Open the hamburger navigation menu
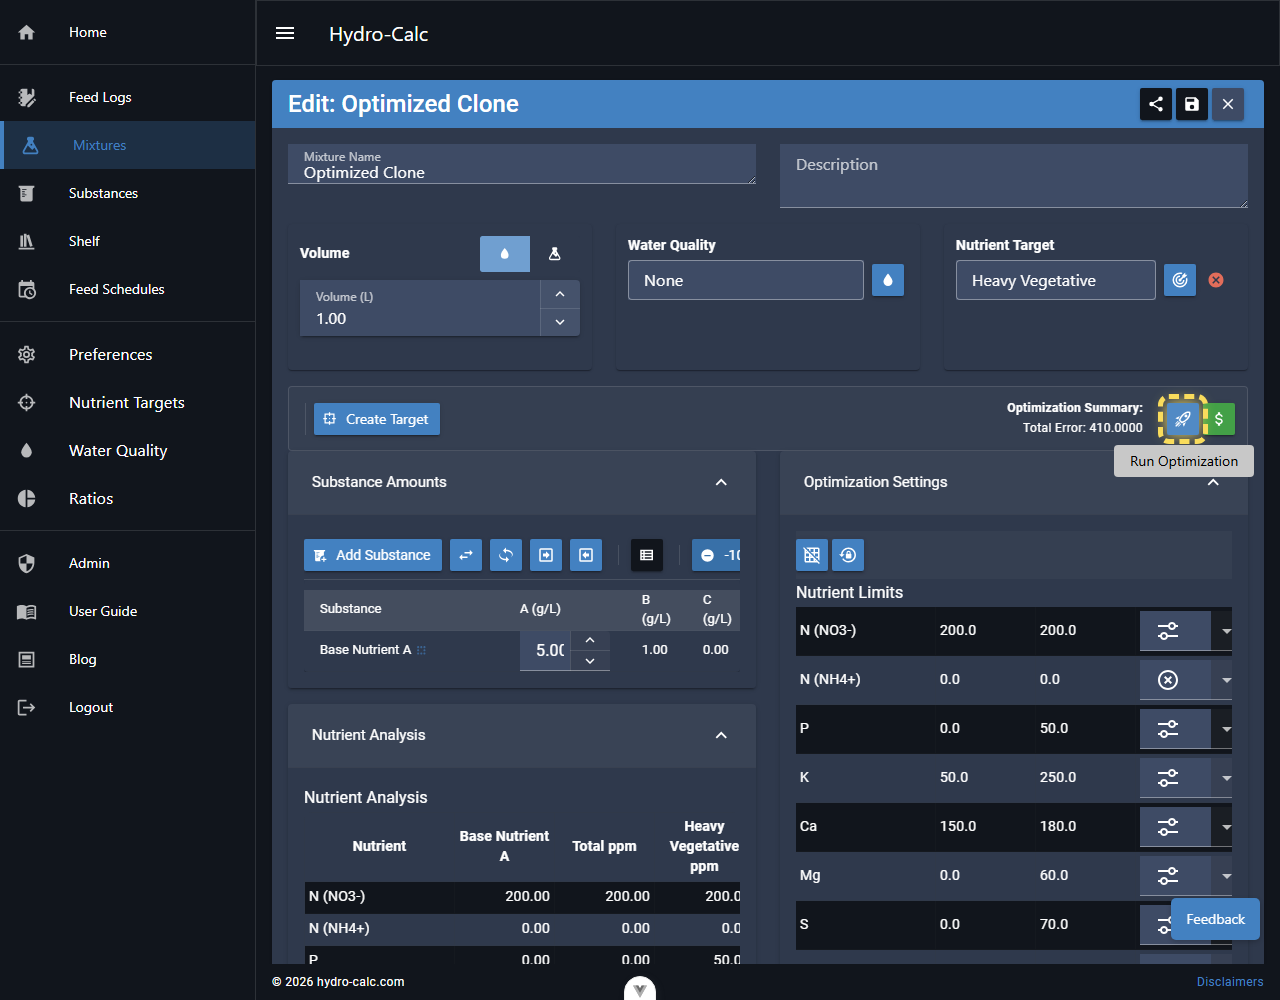 coord(285,33)
